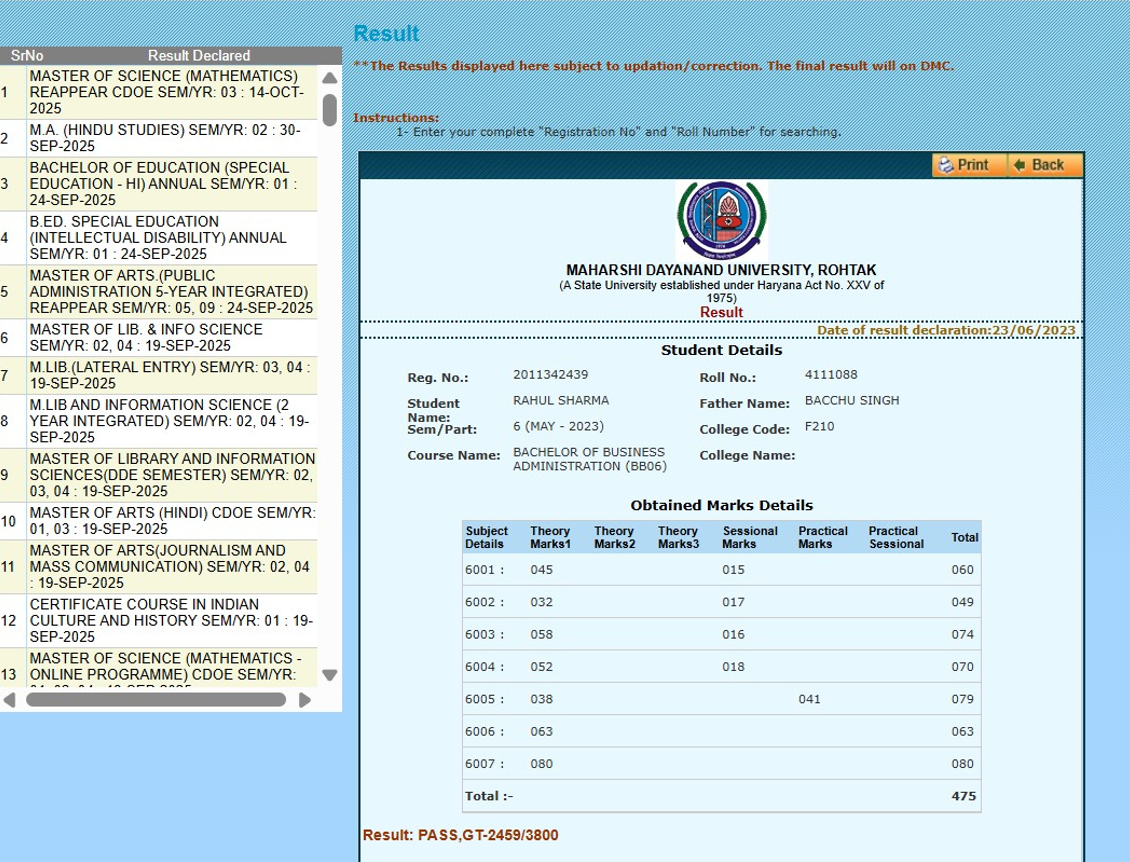Click sessional marks 016 for subject 6003
The height and width of the screenshot is (862, 1130).
tap(734, 635)
